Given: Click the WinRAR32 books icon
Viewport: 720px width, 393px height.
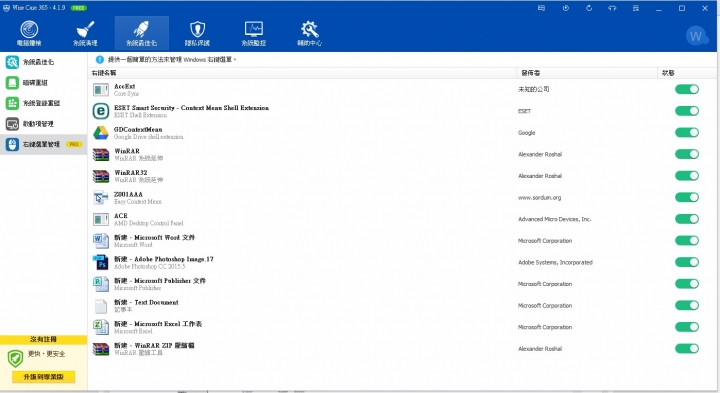Looking at the screenshot, I should click(101, 176).
